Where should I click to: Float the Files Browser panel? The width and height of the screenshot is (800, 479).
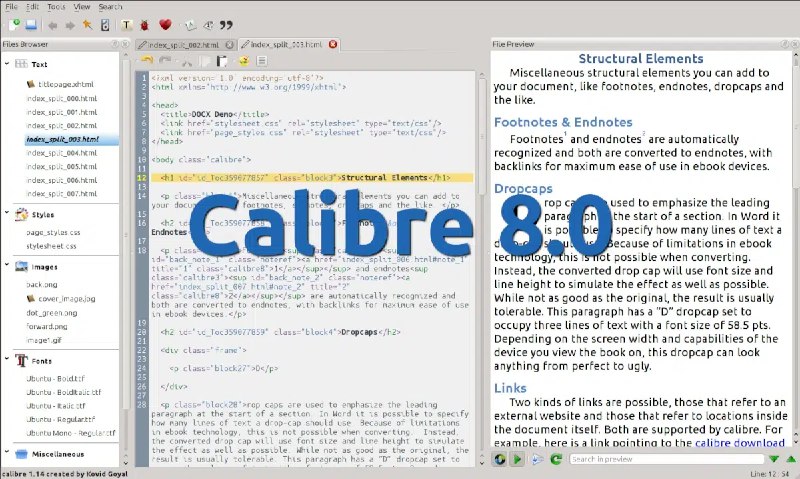pyautogui.click(x=115, y=44)
